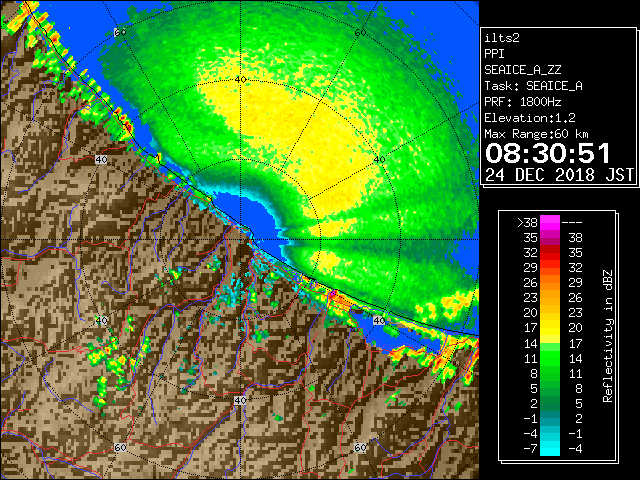Click the '>38' legend label

tap(527, 223)
